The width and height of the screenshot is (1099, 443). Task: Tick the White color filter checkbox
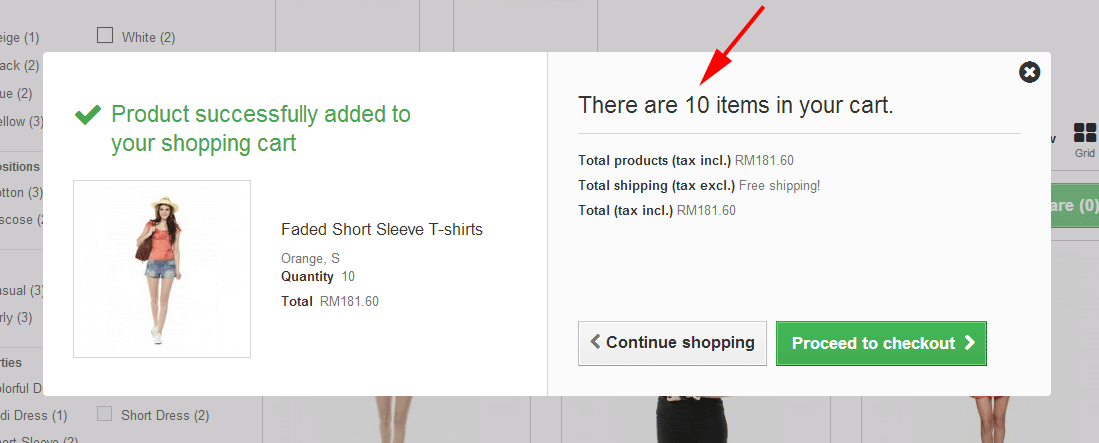click(104, 36)
